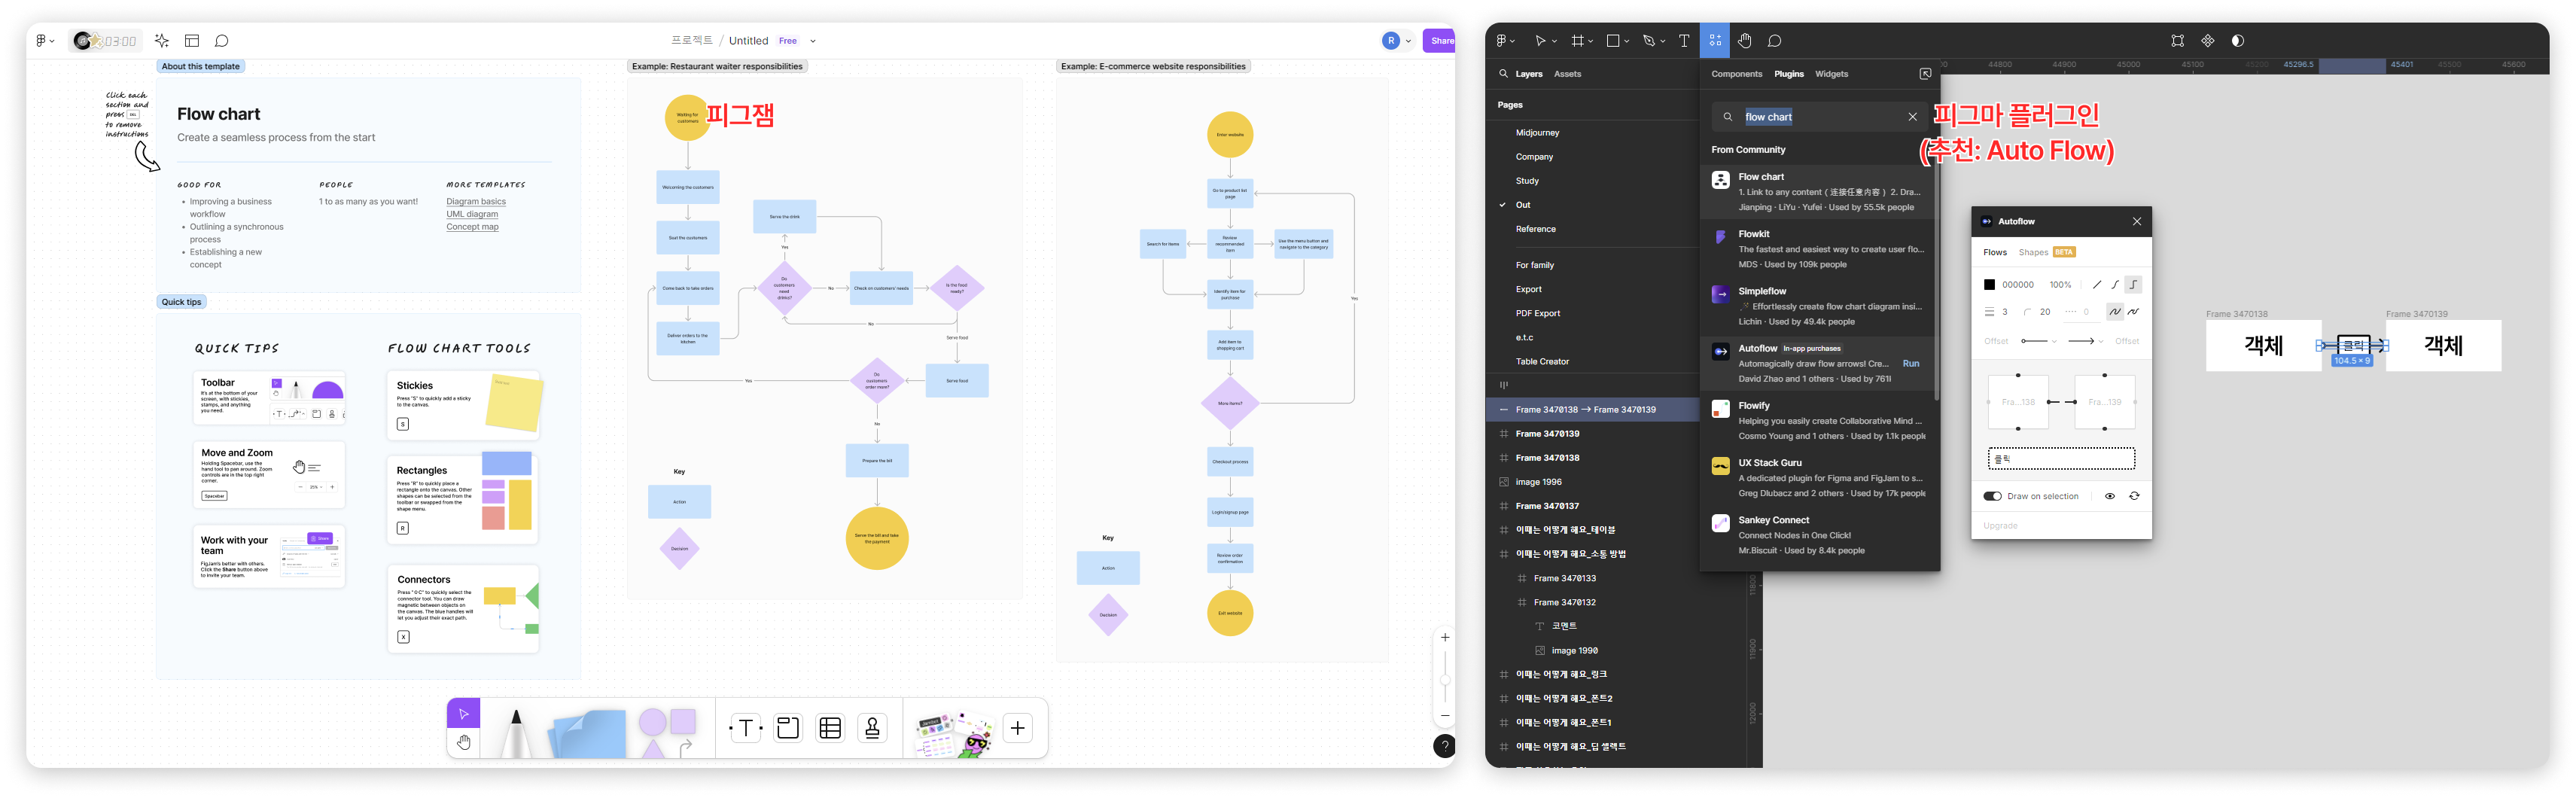Viewport: 2576px width, 798px height.
Task: Click Figma mask half-circle icon
Action: click(x=2238, y=41)
